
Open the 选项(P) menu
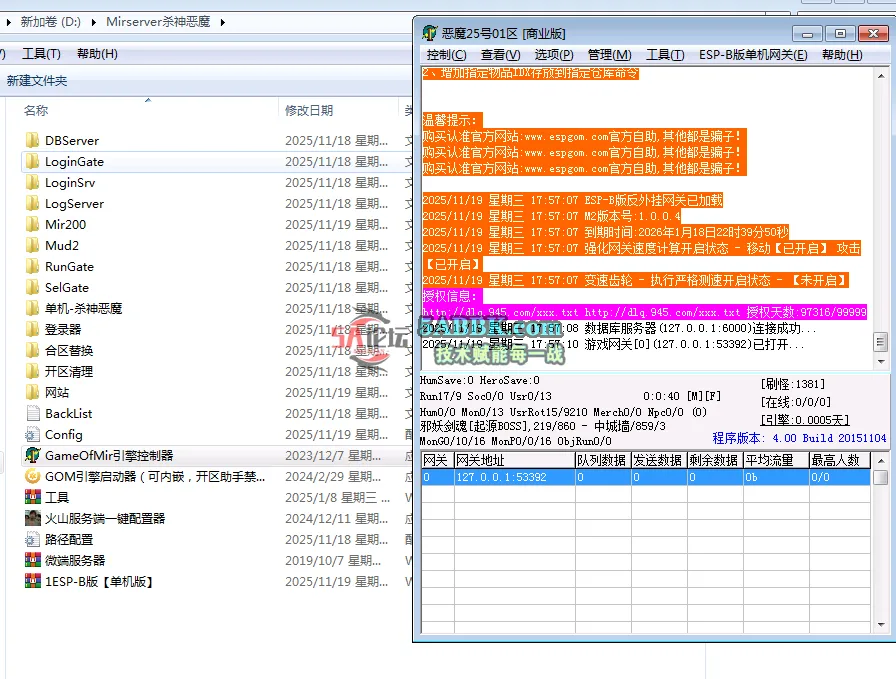click(x=553, y=55)
